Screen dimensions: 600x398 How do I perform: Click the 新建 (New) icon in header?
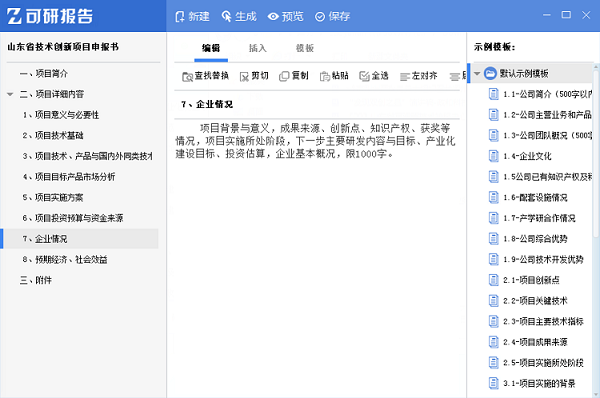pos(179,16)
